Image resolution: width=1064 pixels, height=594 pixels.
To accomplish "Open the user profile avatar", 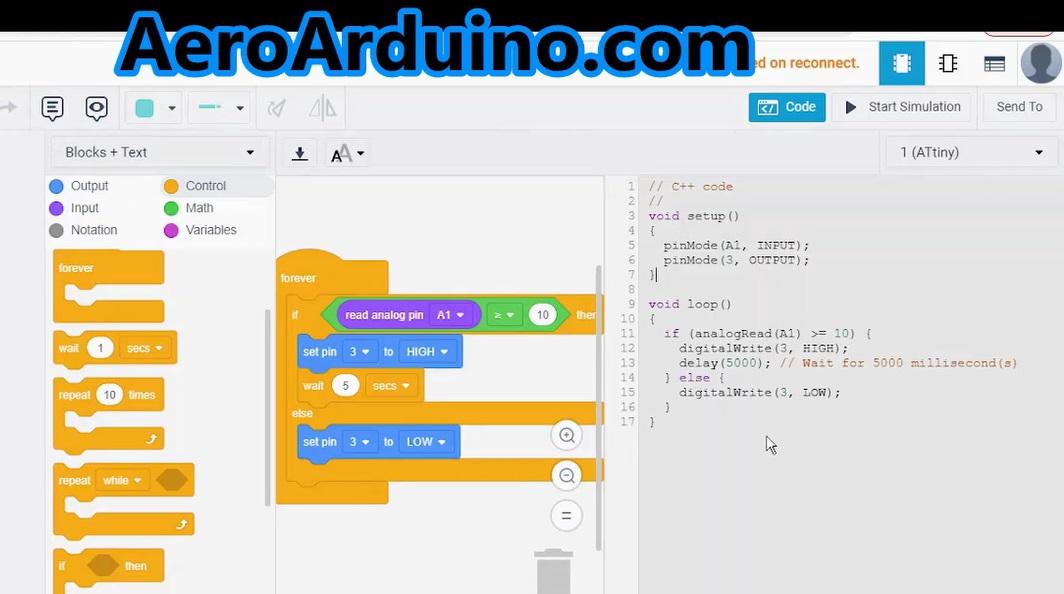I will pyautogui.click(x=1040, y=62).
